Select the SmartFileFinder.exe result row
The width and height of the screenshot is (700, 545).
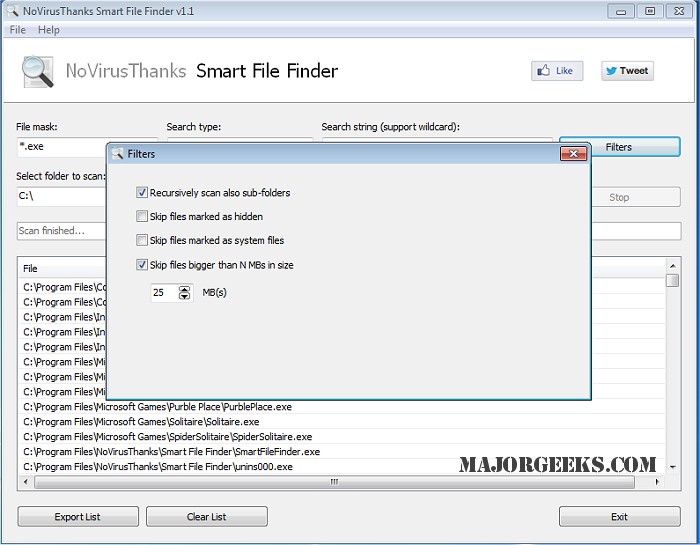342,452
